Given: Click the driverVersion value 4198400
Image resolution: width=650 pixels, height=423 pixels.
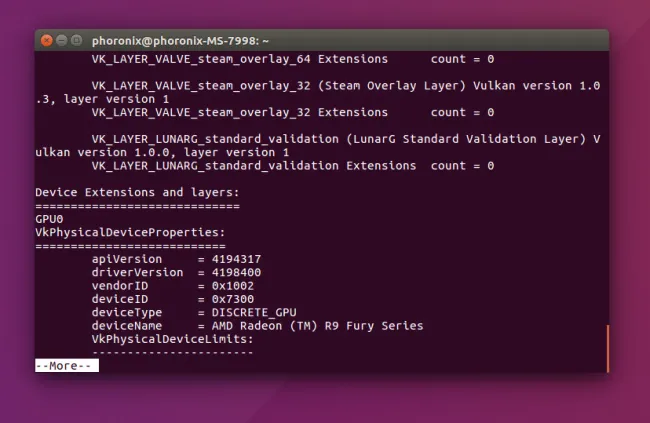Looking at the screenshot, I should [236, 272].
